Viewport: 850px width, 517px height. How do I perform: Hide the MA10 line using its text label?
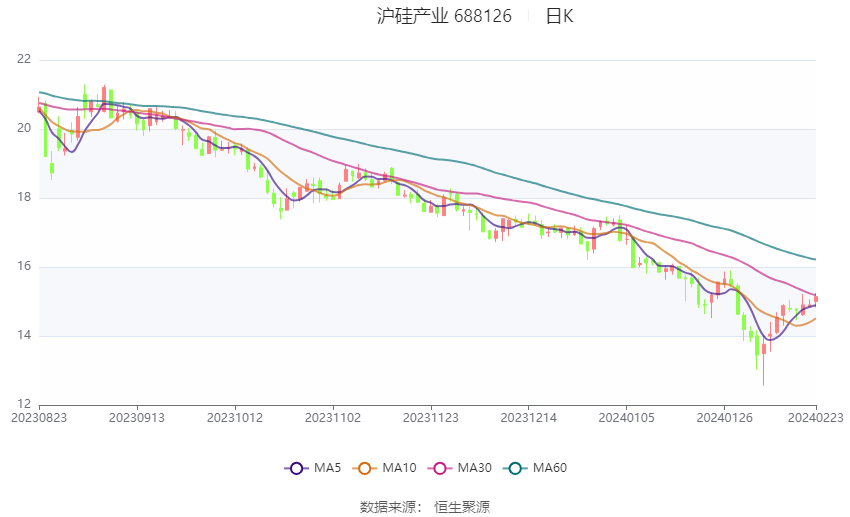[401, 467]
